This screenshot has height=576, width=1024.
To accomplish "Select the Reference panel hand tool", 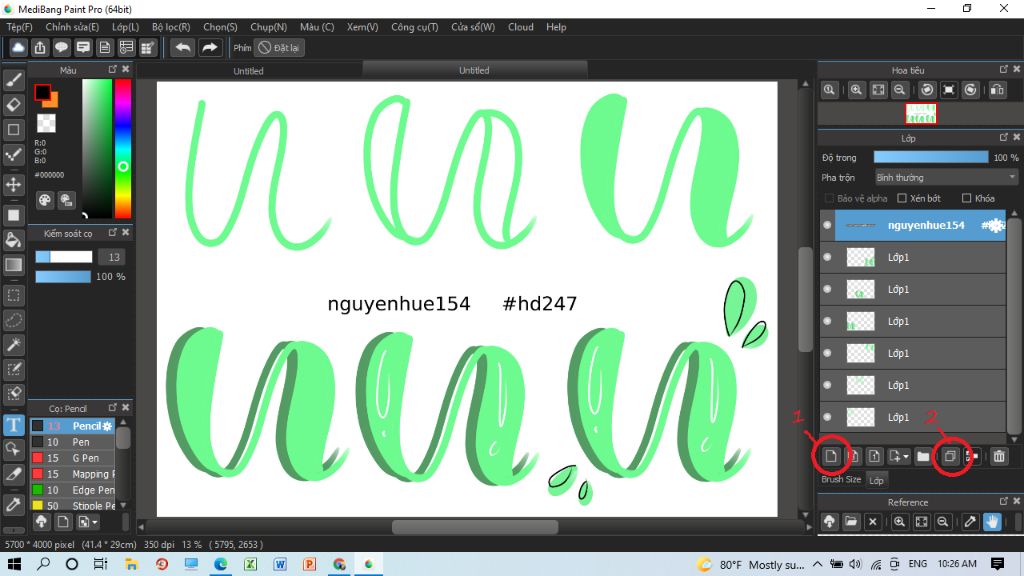I will point(993,522).
